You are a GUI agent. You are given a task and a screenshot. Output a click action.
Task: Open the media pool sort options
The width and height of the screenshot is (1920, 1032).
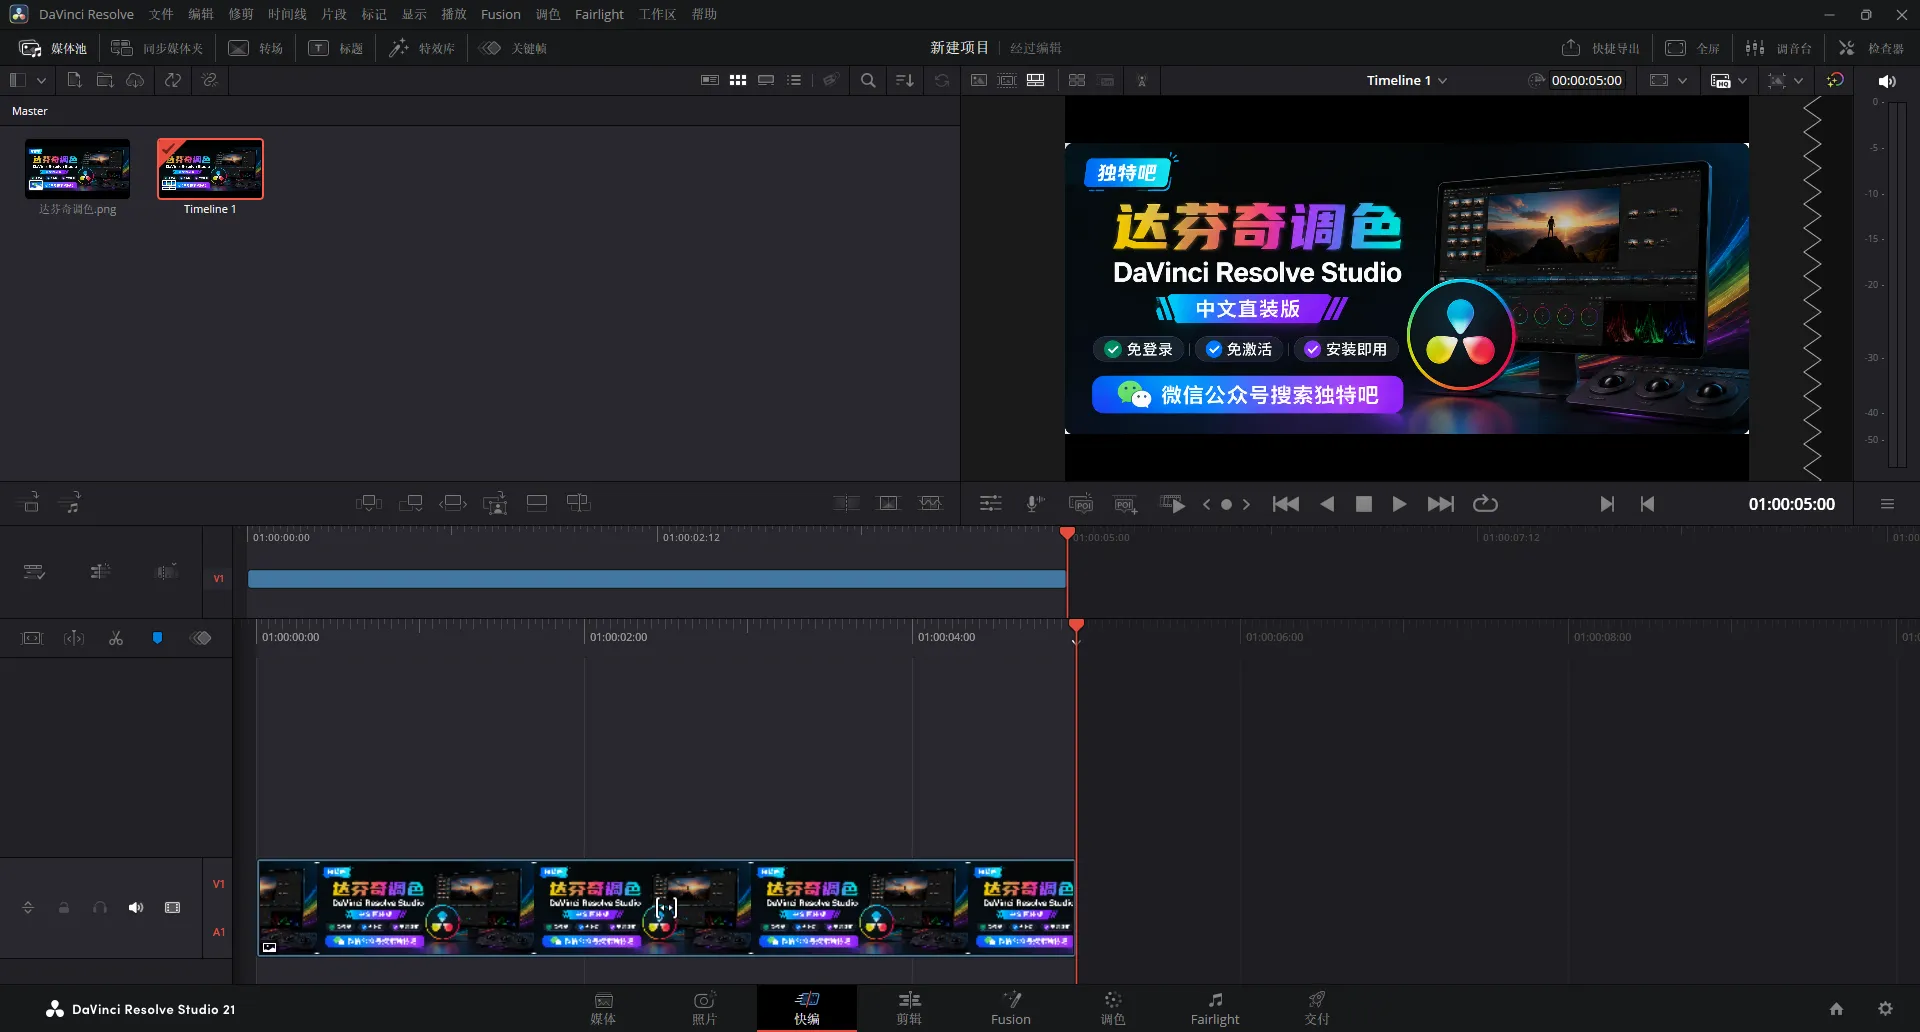(904, 80)
